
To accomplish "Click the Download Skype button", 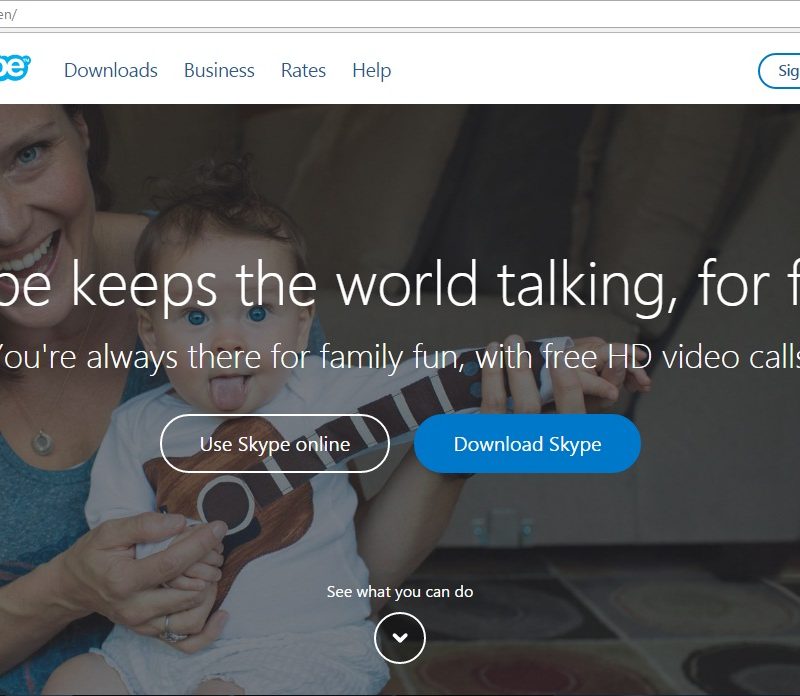I will point(527,444).
